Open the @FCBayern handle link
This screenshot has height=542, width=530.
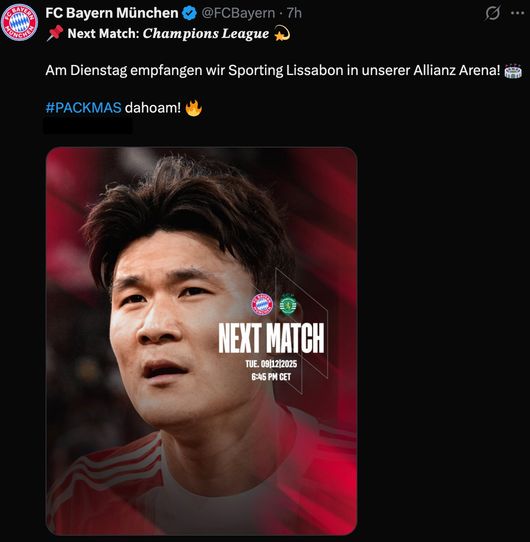(x=238, y=13)
